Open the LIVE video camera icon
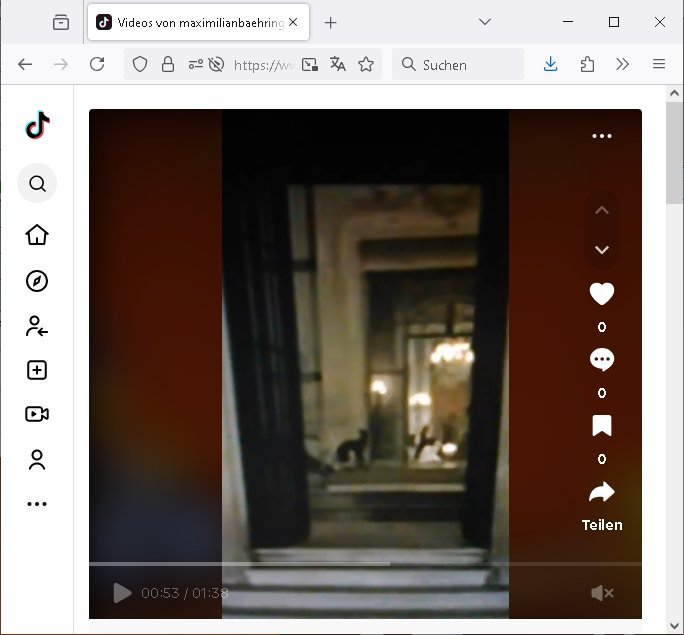 (x=37, y=414)
